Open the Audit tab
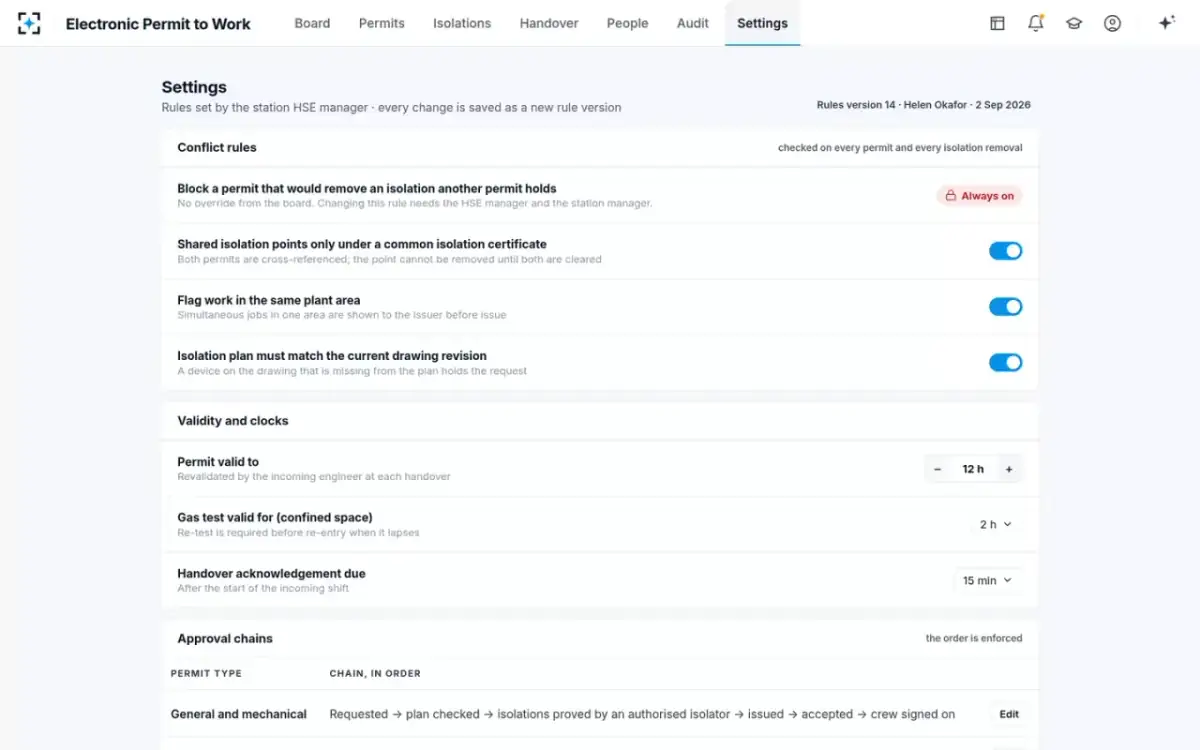This screenshot has width=1200, height=750. (693, 23)
